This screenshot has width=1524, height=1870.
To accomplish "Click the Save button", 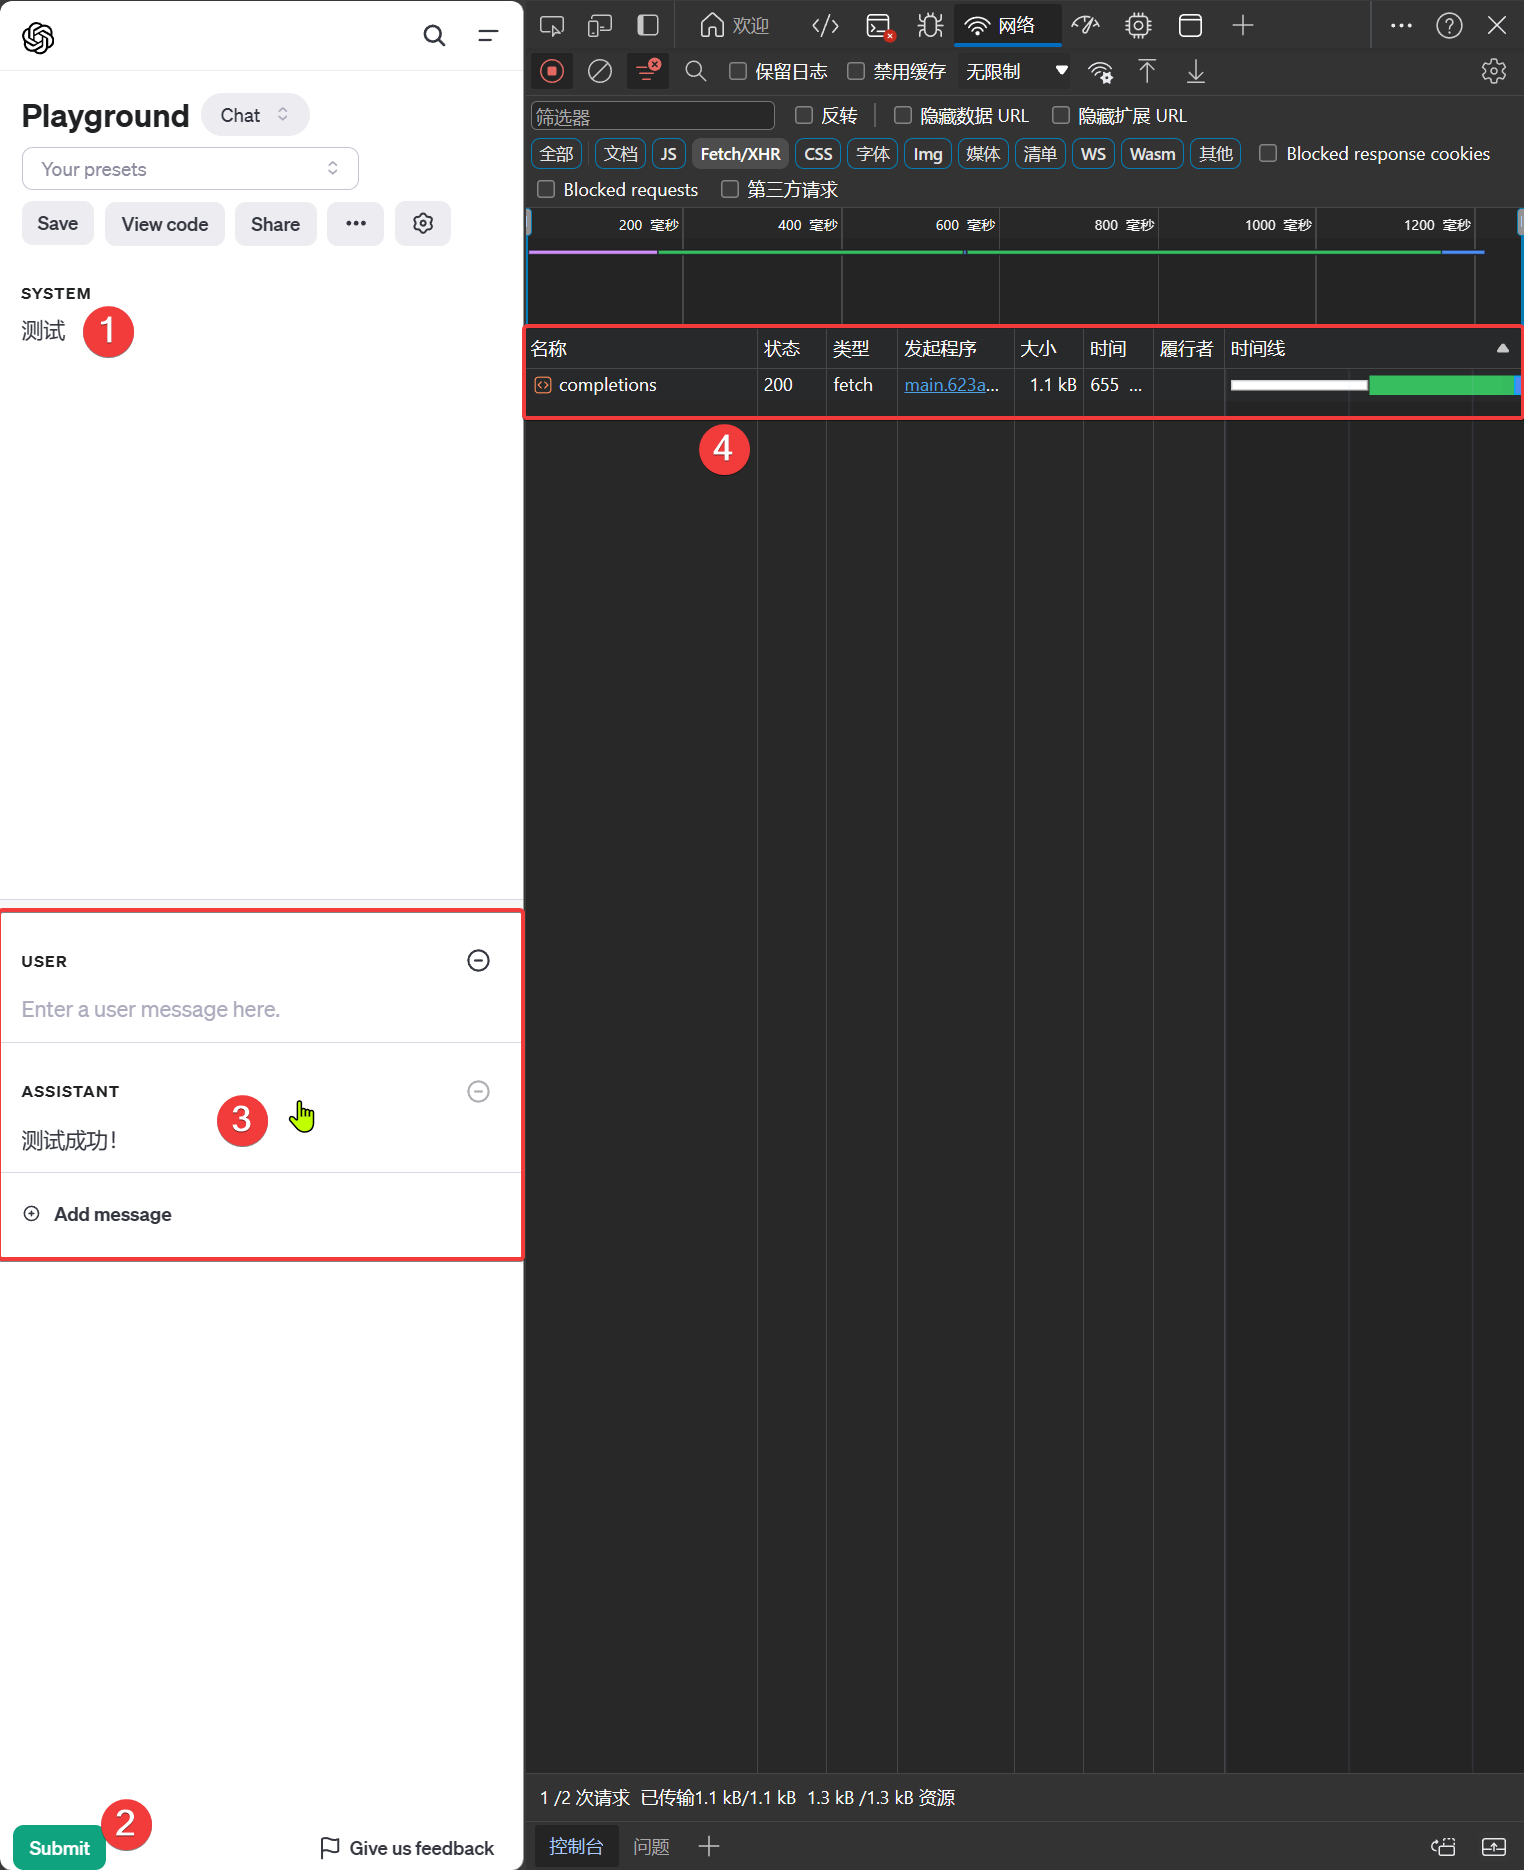I will [x=57, y=223].
